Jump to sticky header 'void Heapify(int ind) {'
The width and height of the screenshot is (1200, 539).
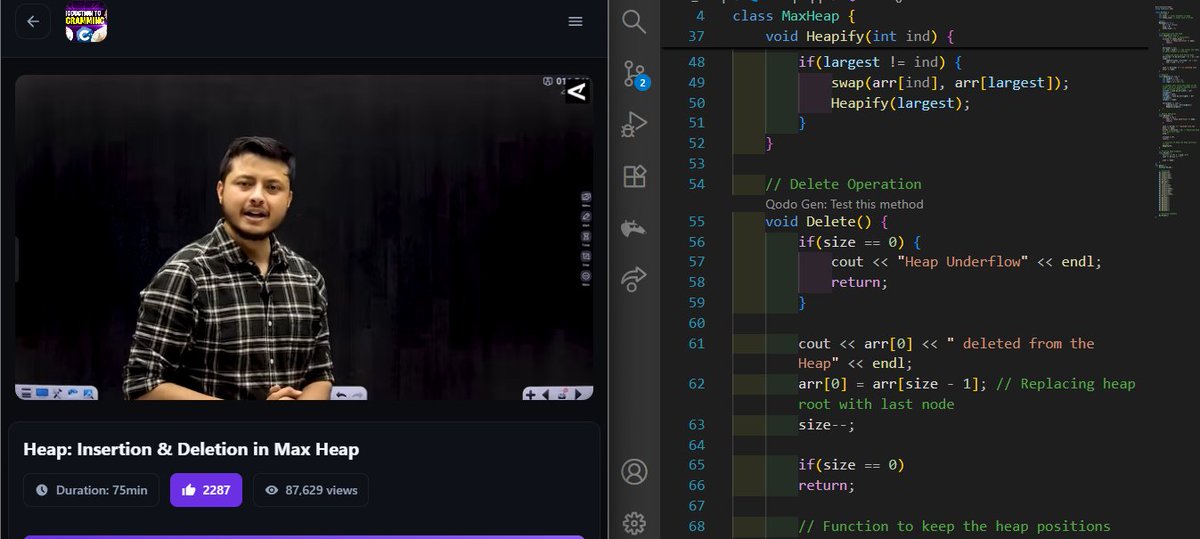pos(860,36)
